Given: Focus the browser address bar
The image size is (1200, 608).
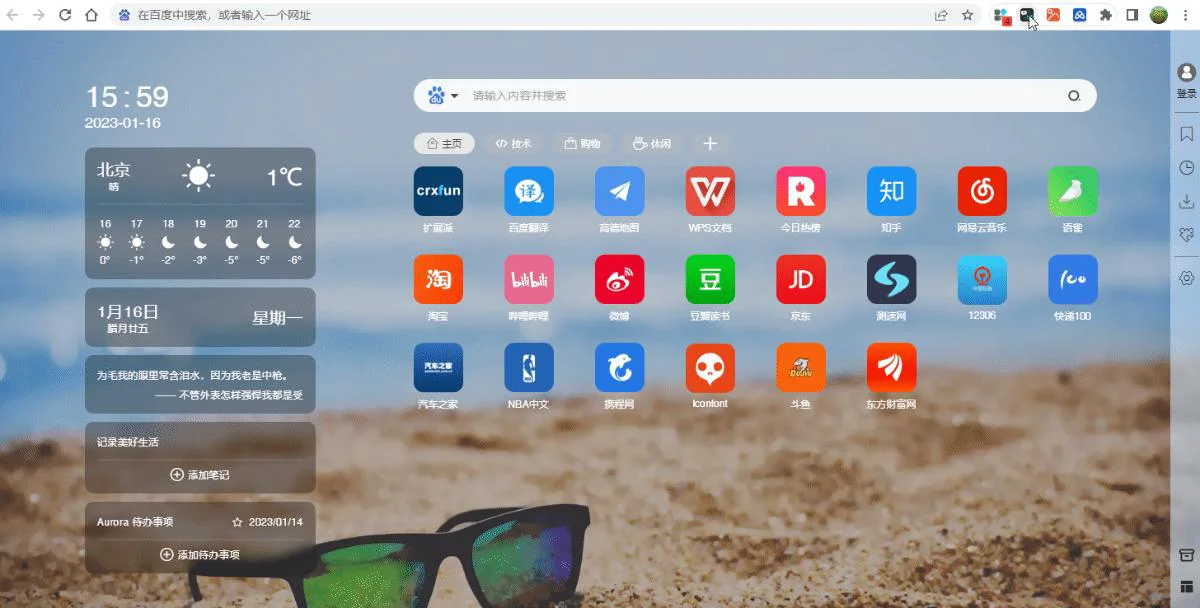Looking at the screenshot, I should point(520,15).
